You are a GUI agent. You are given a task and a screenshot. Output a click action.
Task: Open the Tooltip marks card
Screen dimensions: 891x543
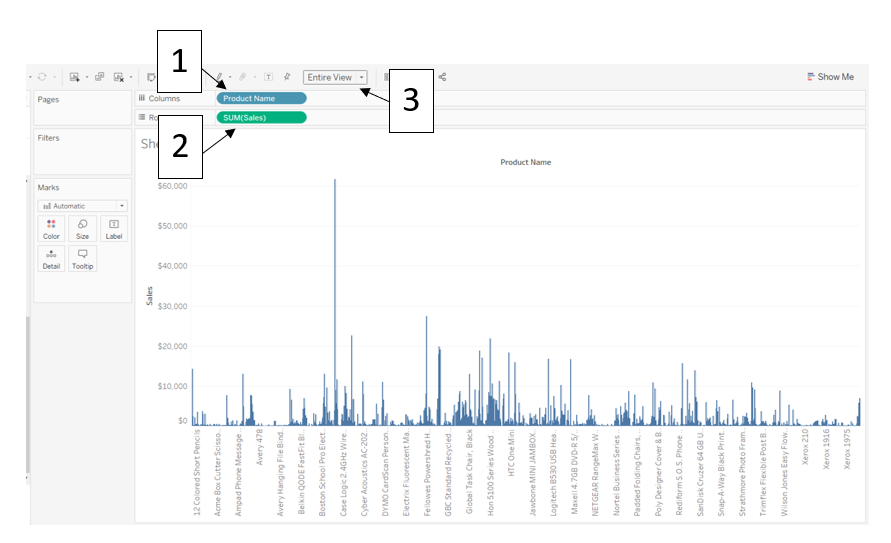[x=82, y=259]
